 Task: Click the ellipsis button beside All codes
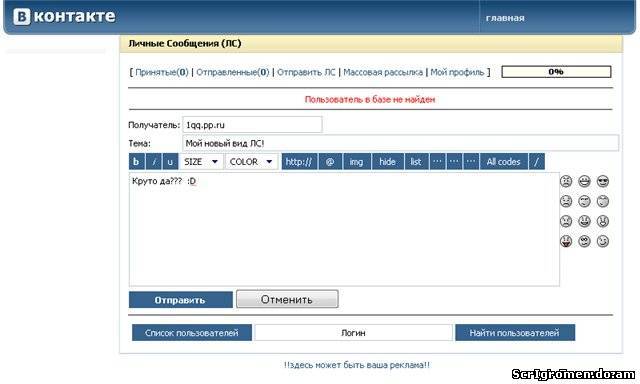471,162
